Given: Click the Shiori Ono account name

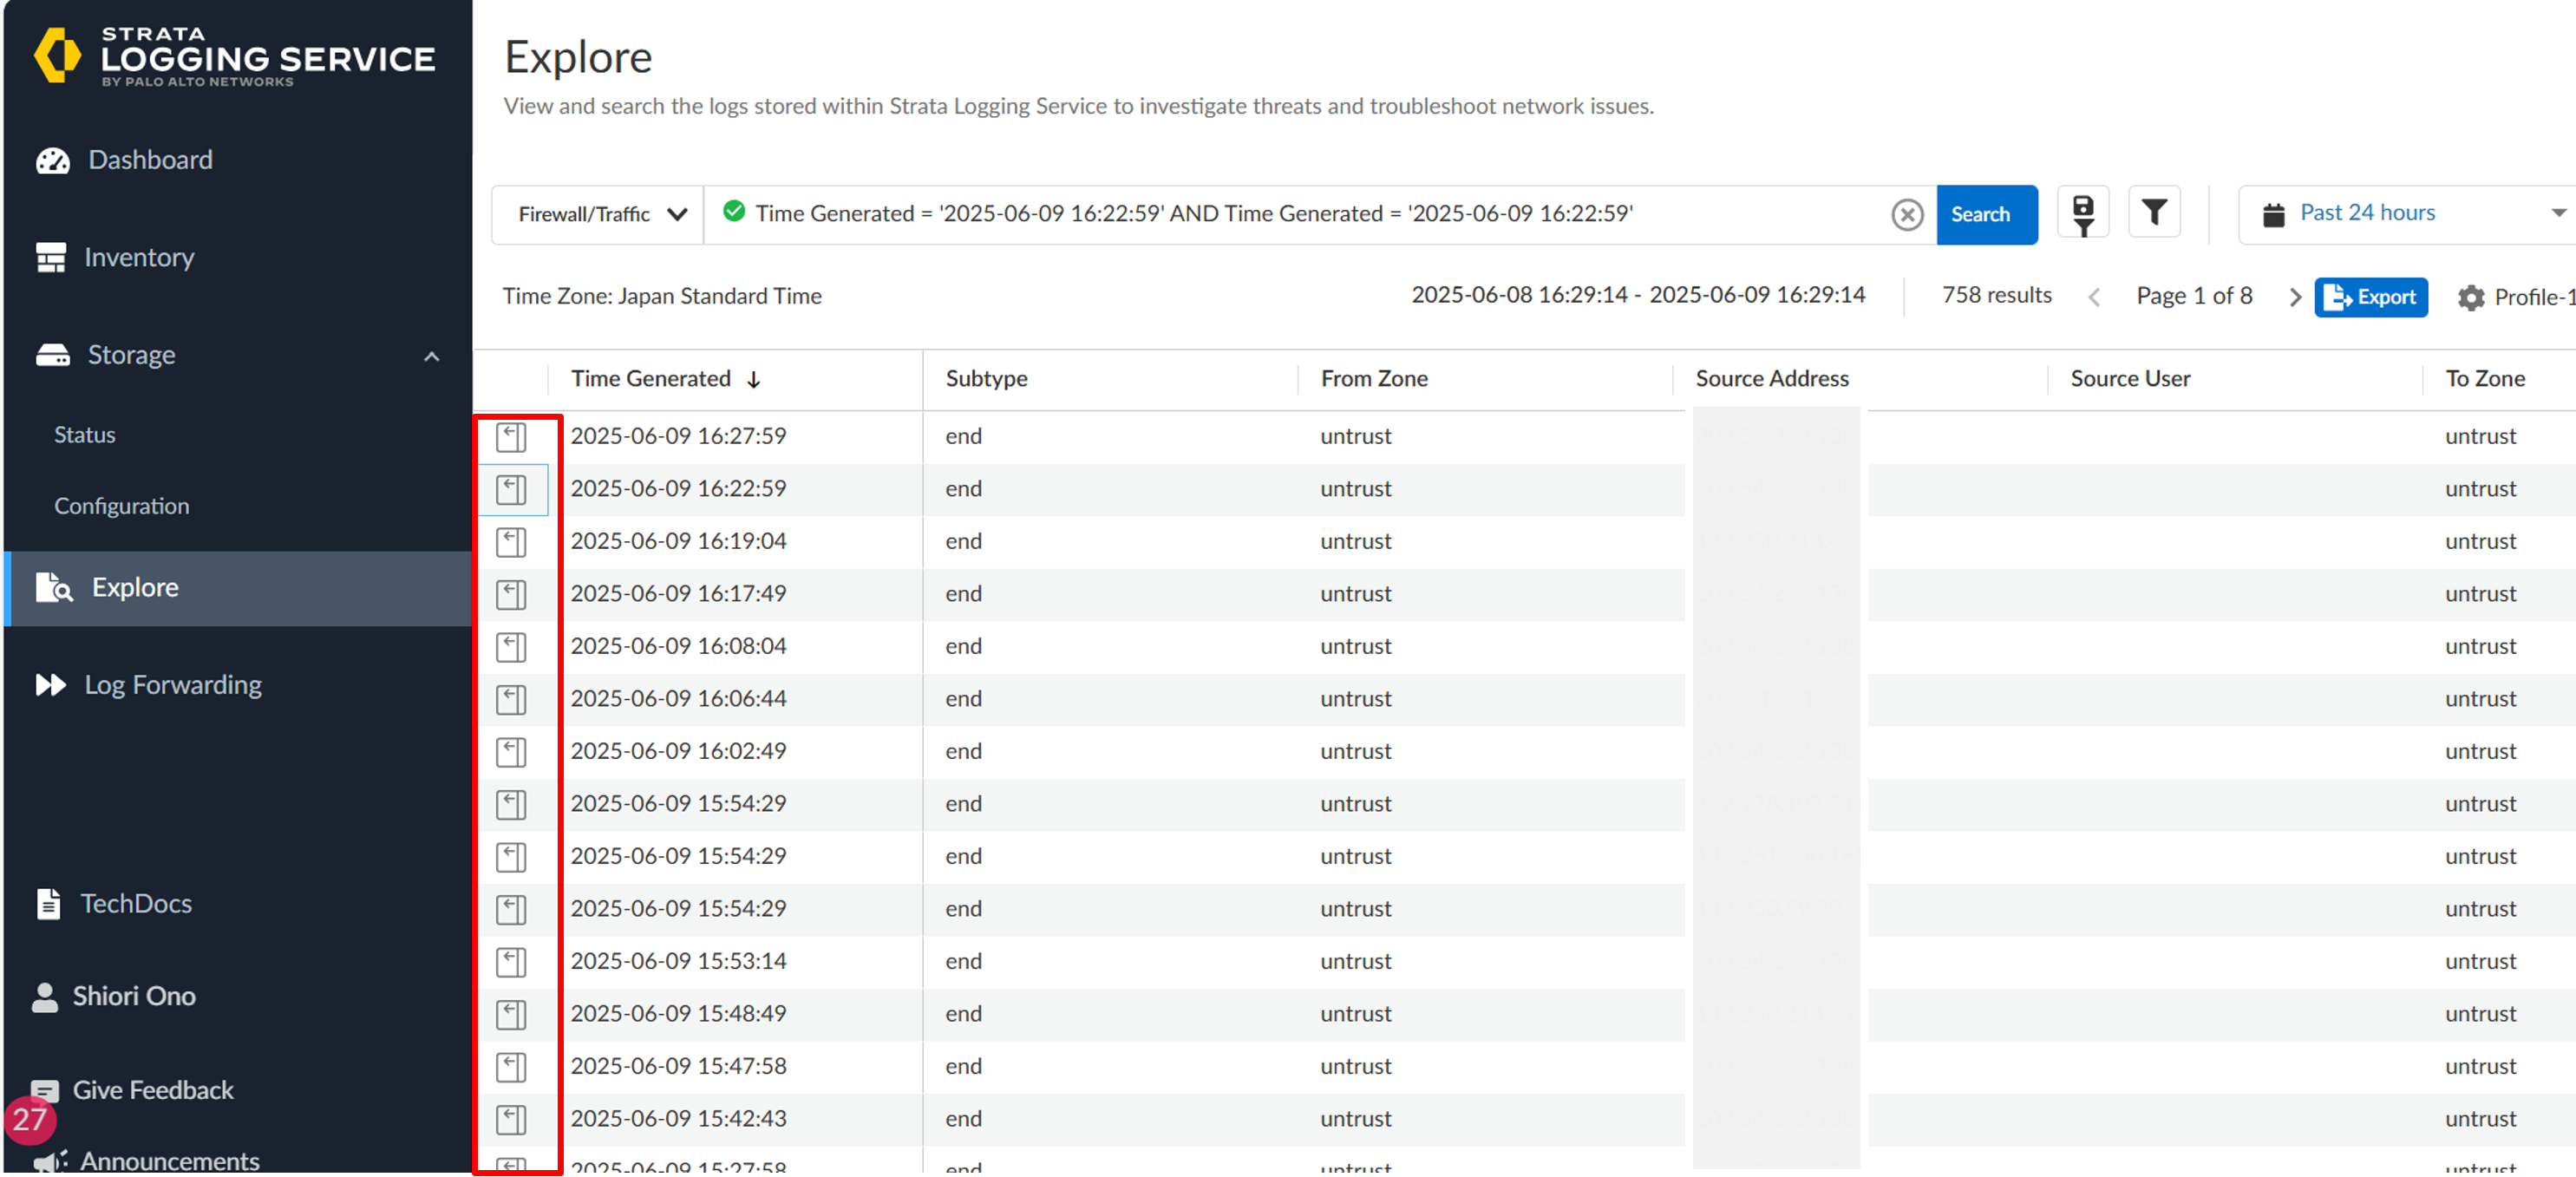Looking at the screenshot, I should [x=134, y=996].
